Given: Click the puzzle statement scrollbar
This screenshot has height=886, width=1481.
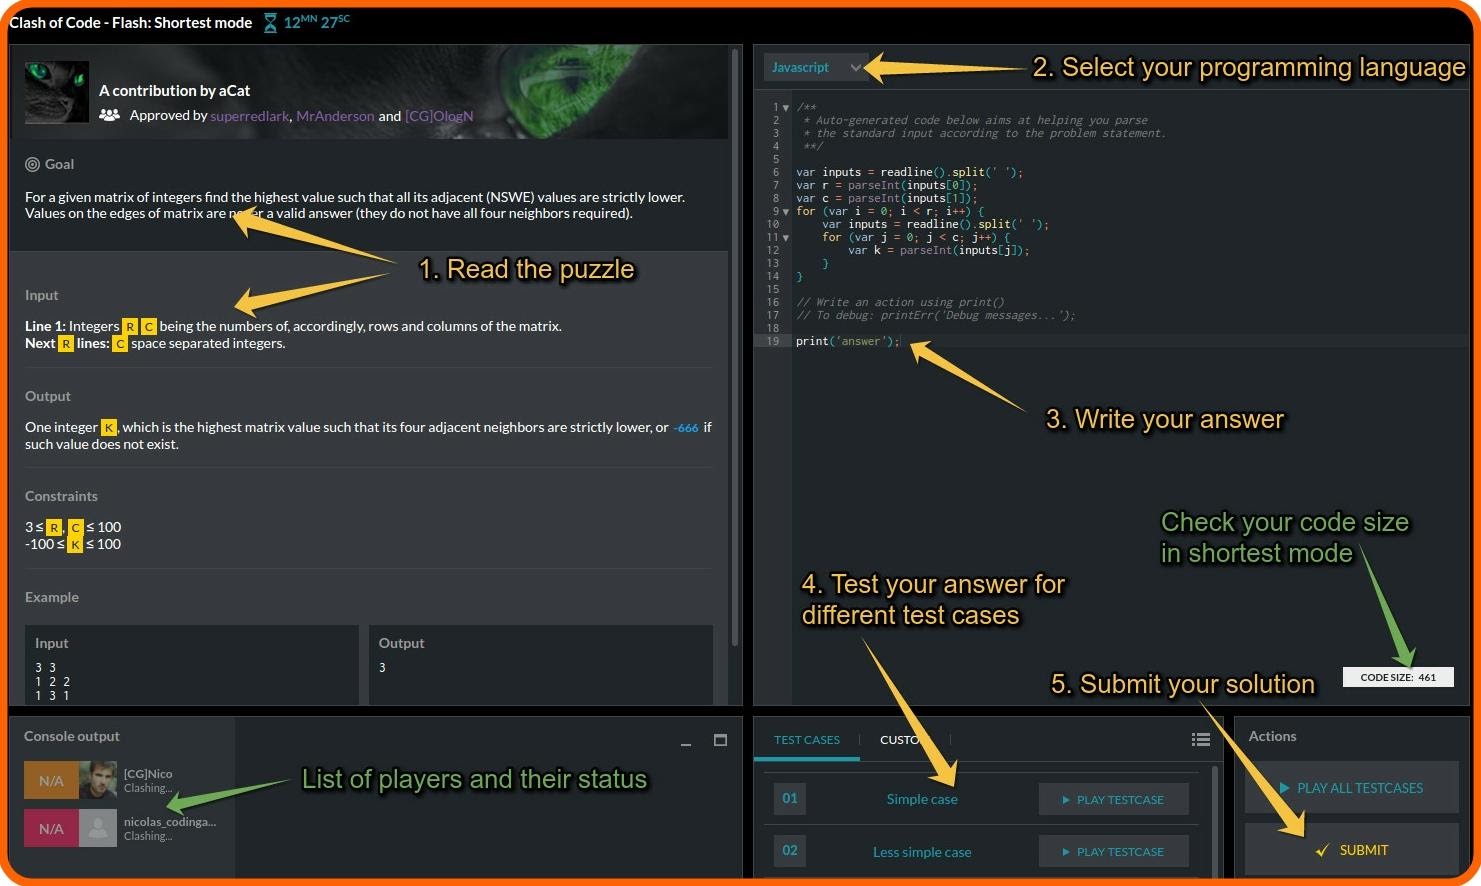Looking at the screenshot, I should click(x=737, y=346).
